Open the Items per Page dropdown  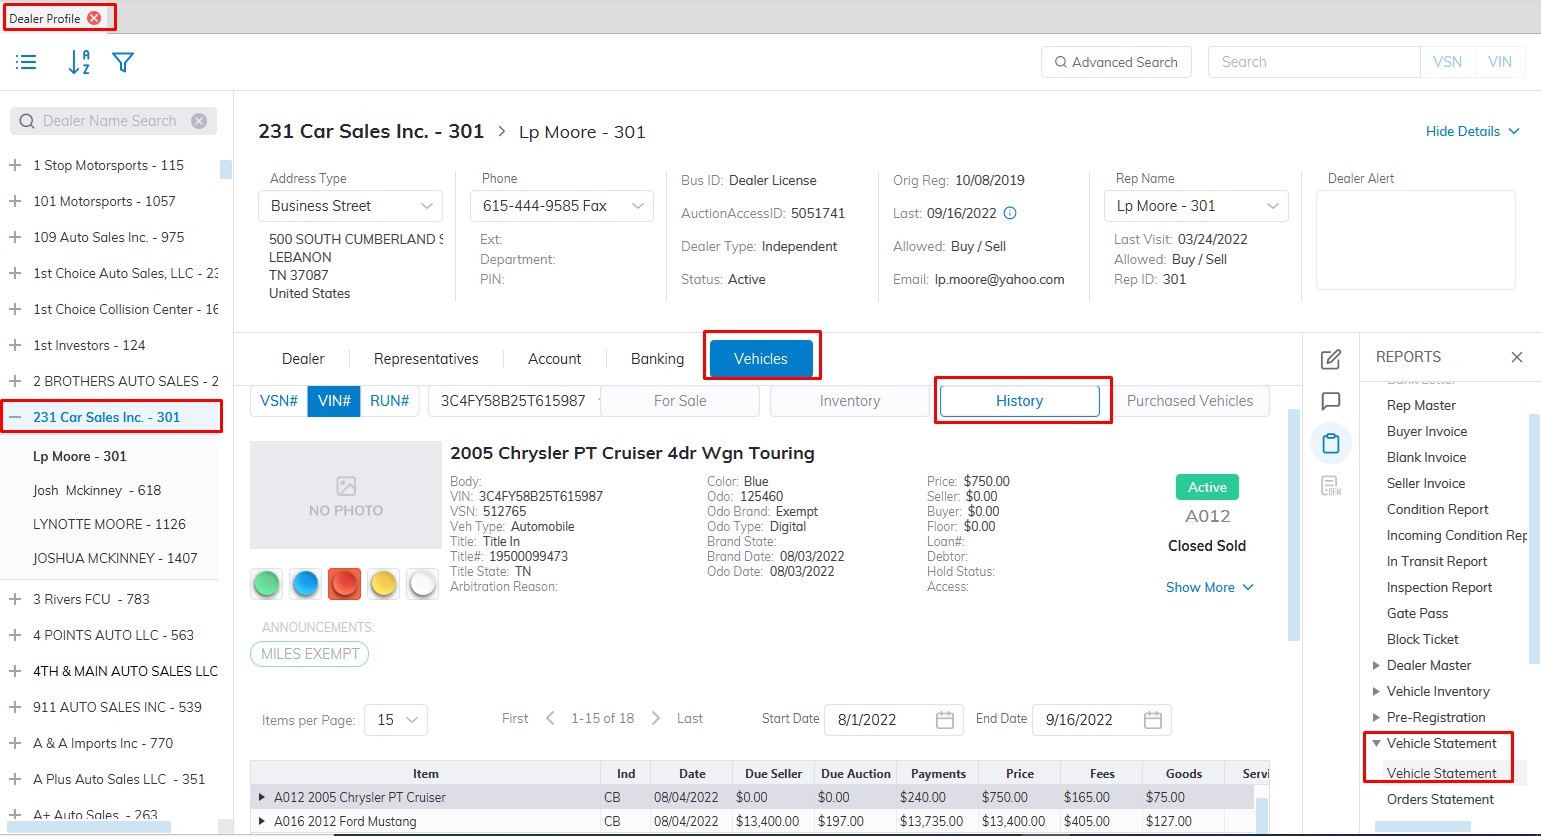[396, 720]
